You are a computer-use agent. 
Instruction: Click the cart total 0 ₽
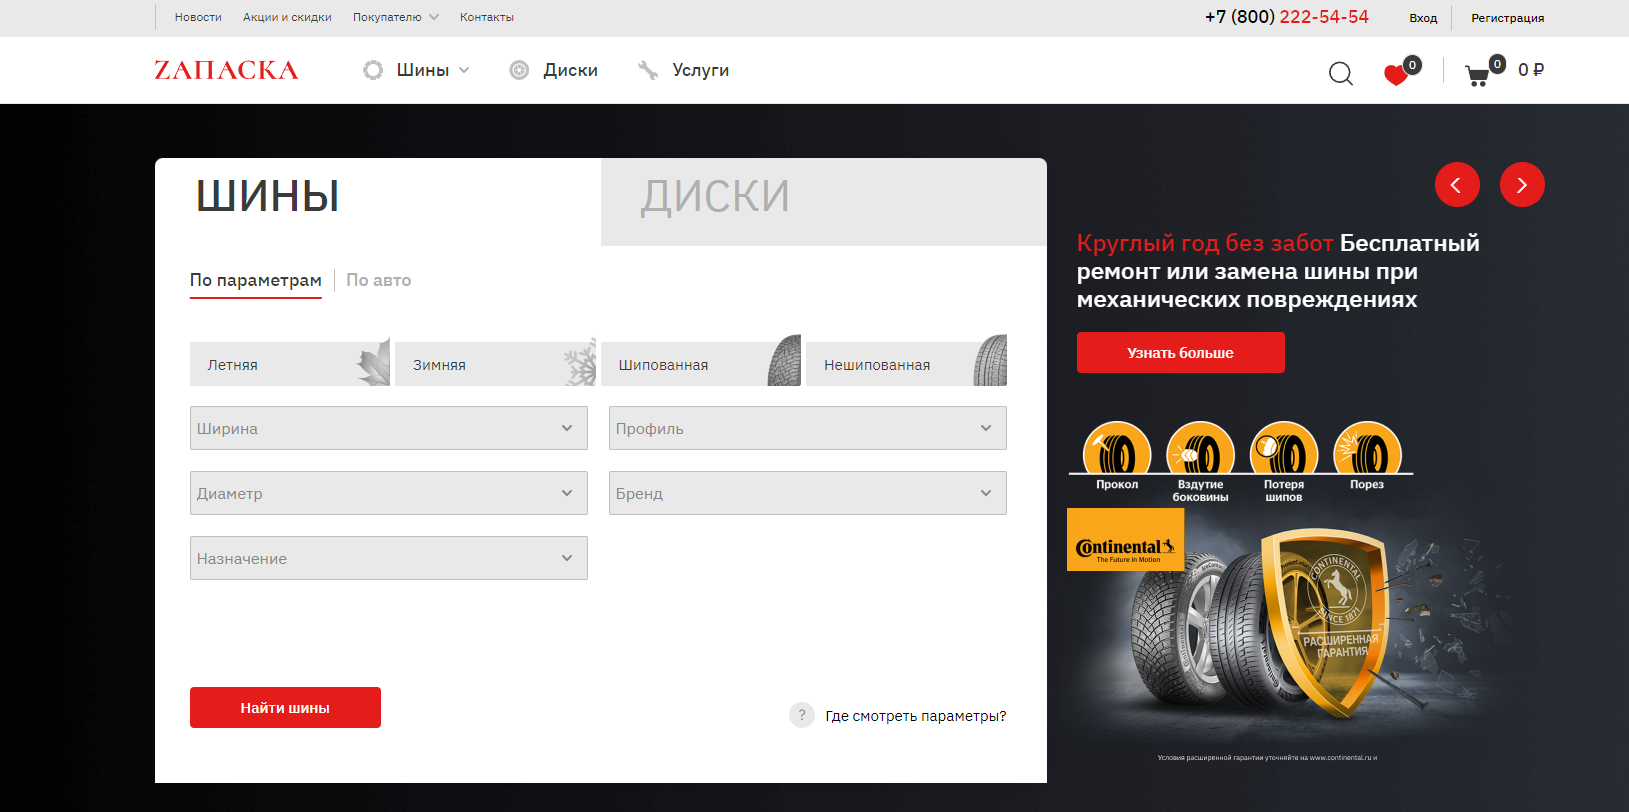[1531, 70]
